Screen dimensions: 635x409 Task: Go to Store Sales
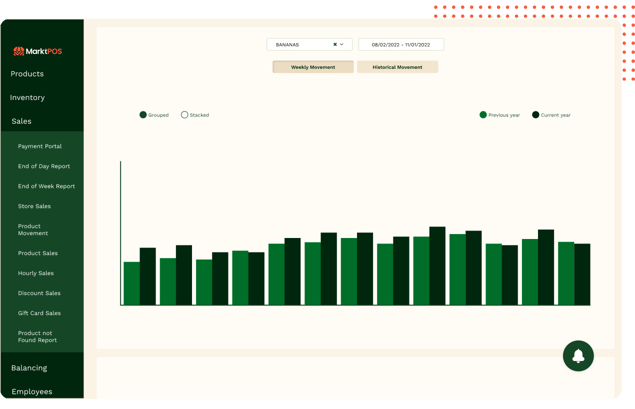click(34, 206)
